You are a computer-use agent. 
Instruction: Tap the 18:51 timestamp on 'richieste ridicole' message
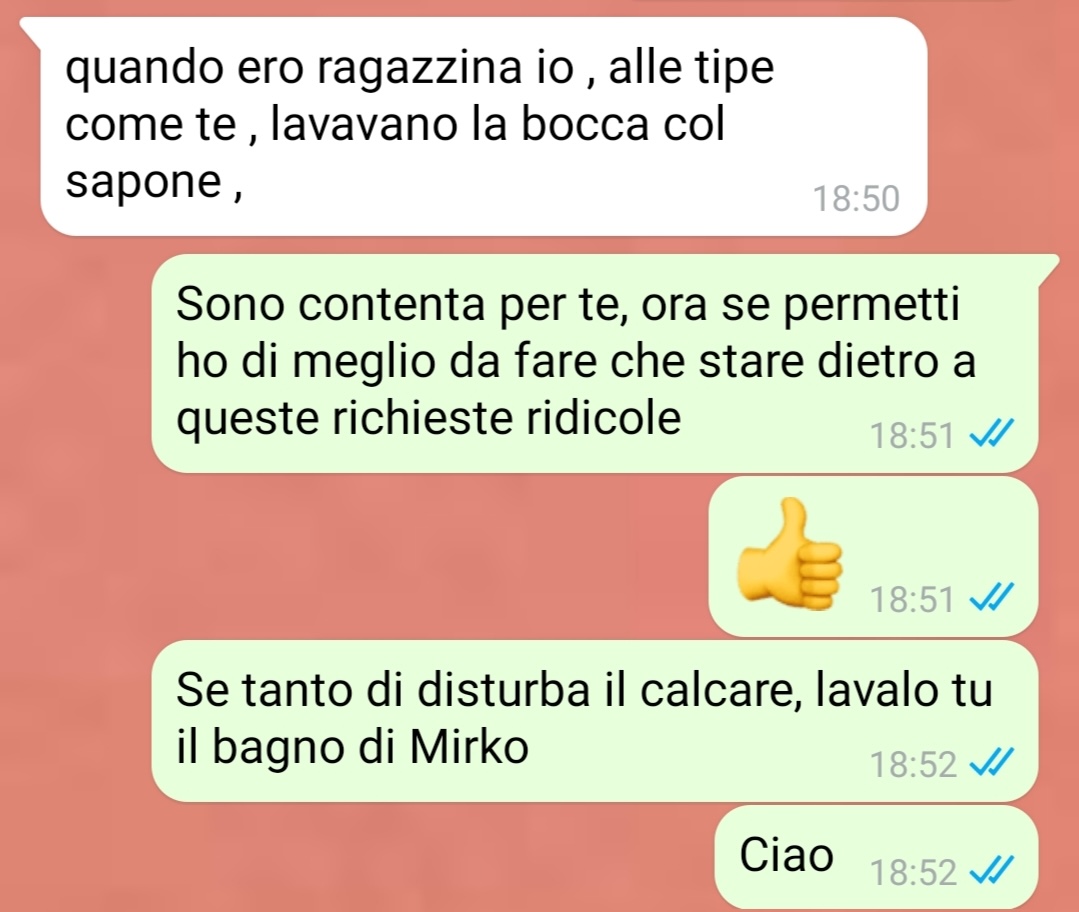click(x=912, y=435)
